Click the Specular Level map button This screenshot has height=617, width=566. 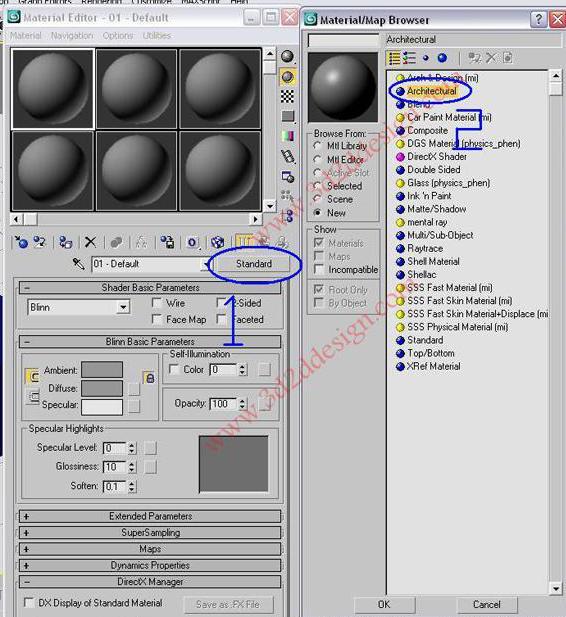(x=150, y=448)
